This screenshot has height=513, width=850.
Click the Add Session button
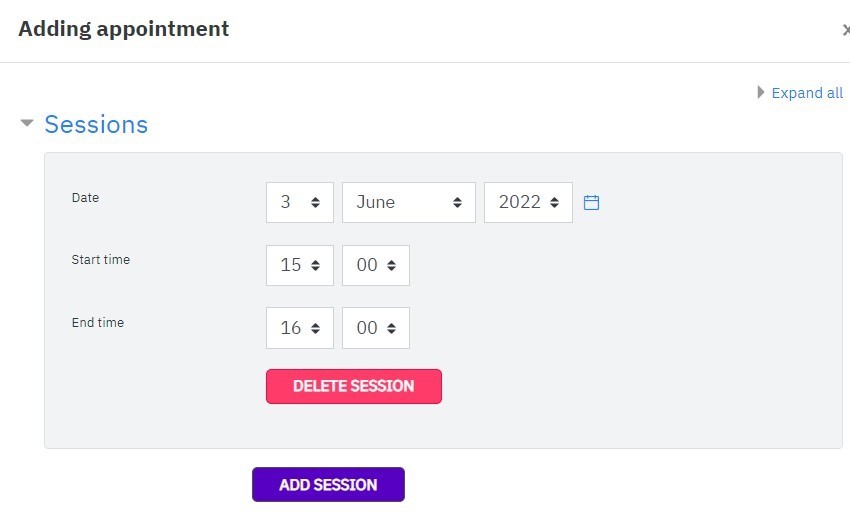tap(328, 484)
